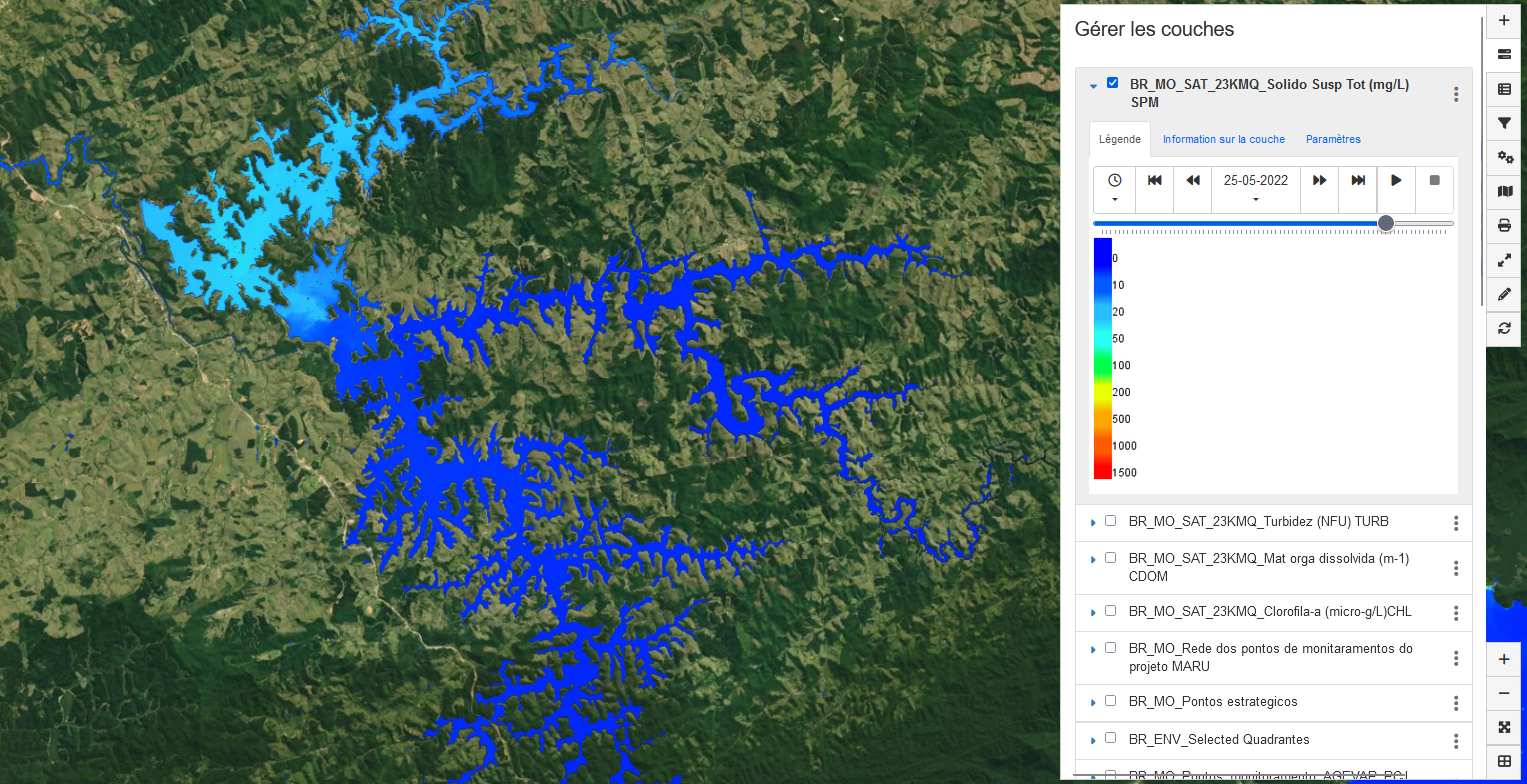Zoom to full map extent
1527x784 pixels.
(1504, 727)
